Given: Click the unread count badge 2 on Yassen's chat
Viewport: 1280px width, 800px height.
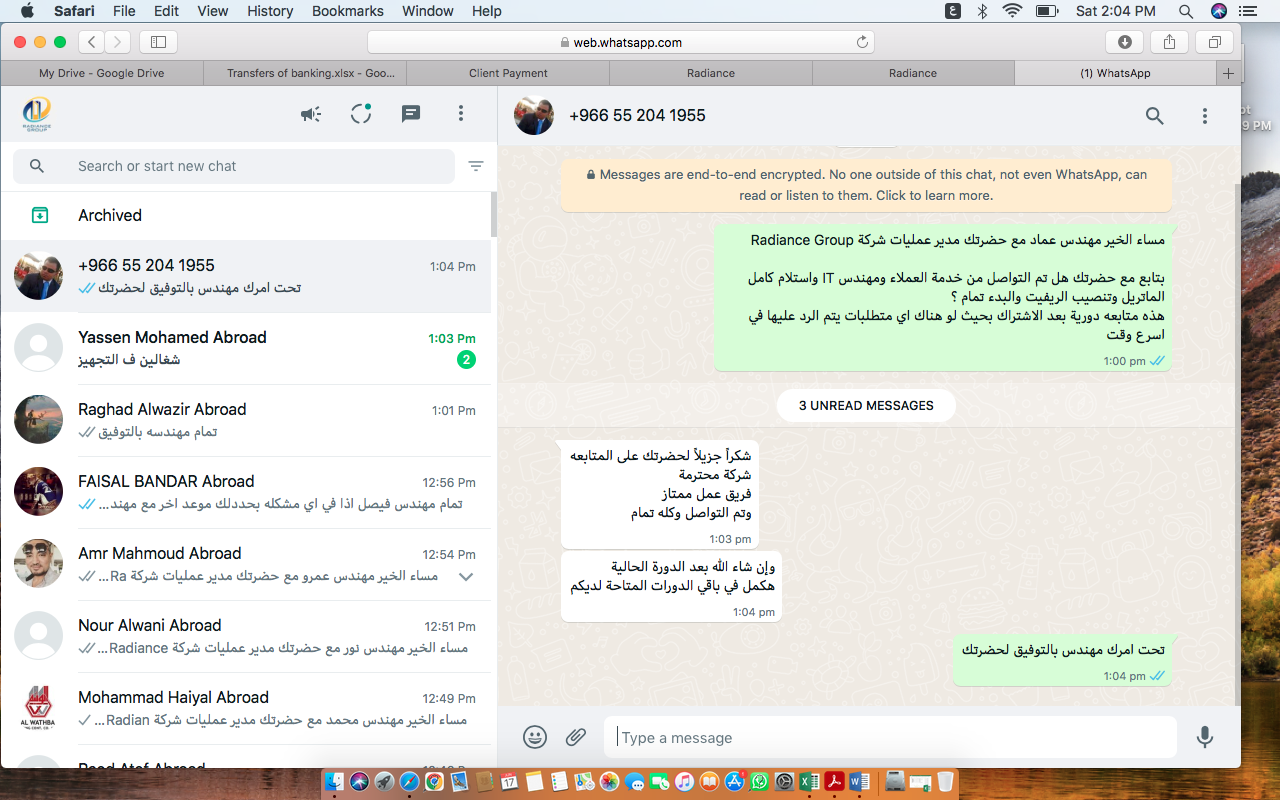Looking at the screenshot, I should click(466, 359).
